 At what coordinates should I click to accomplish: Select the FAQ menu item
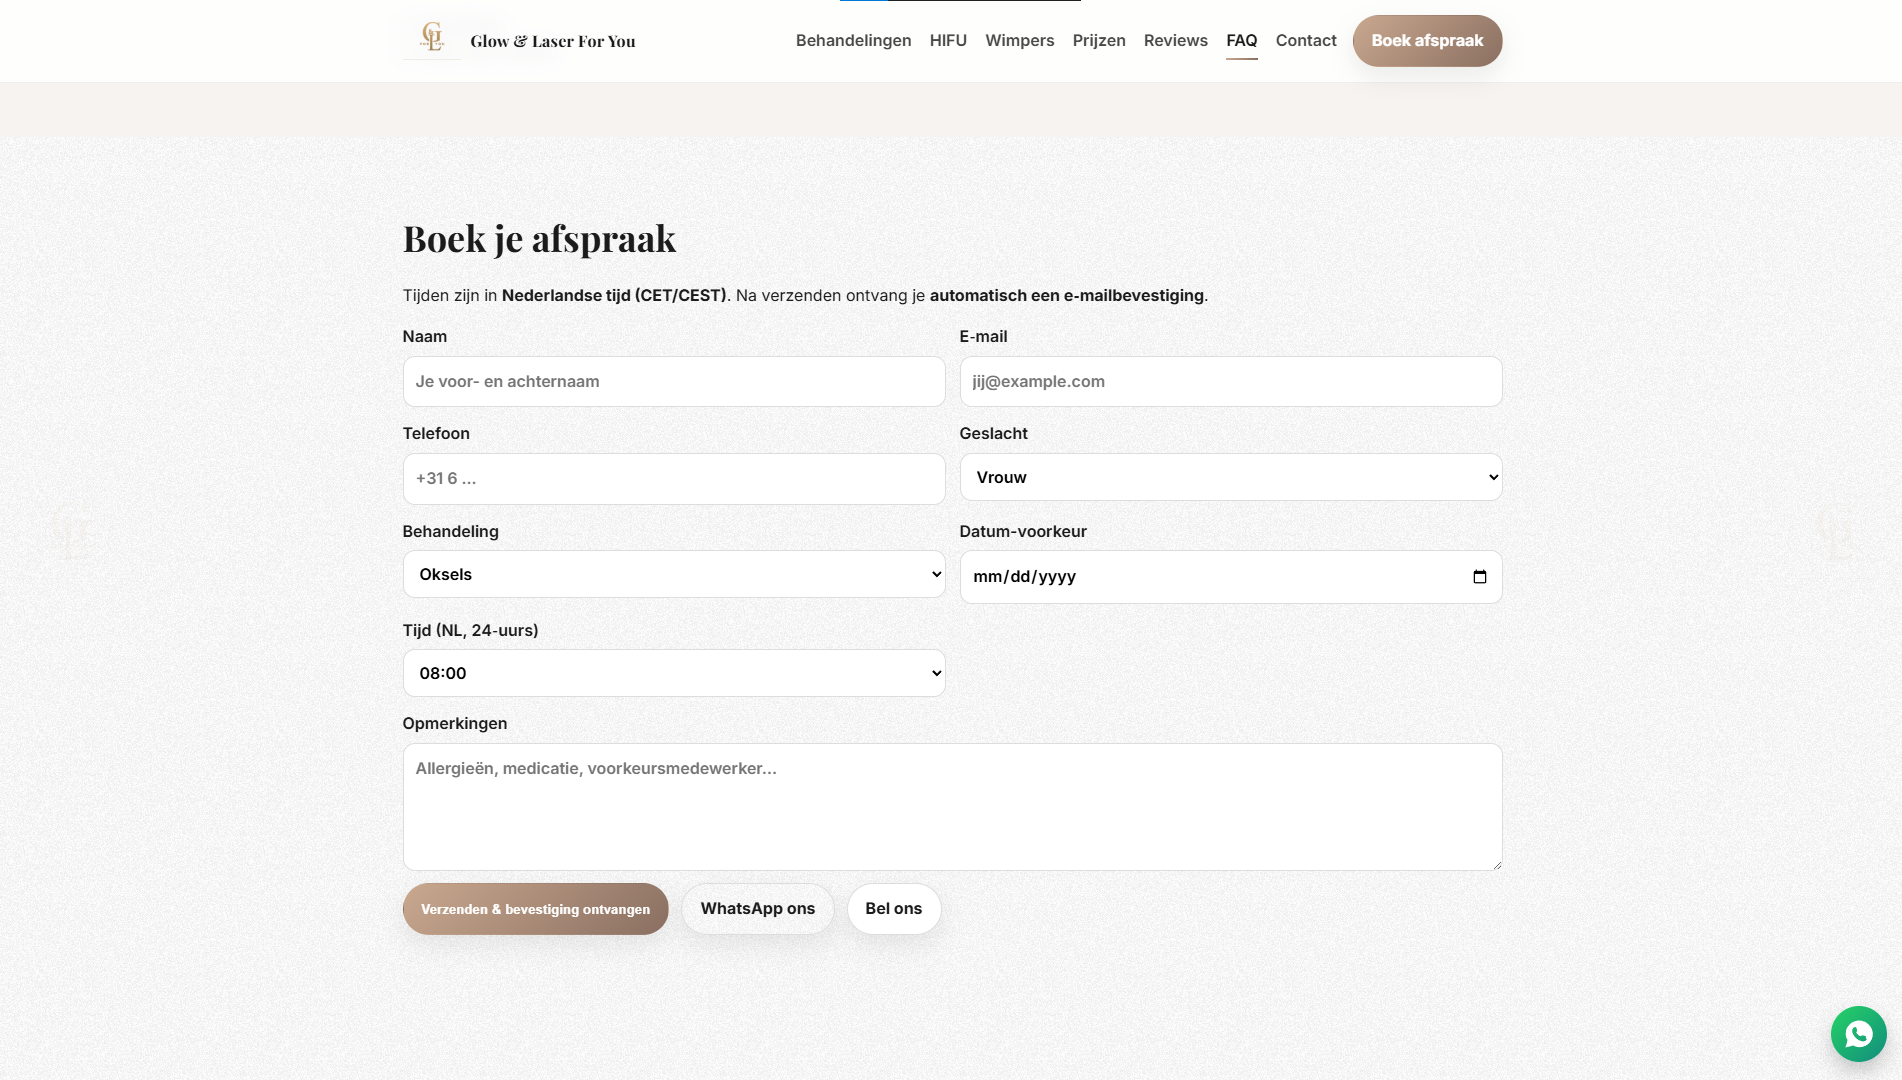click(1242, 40)
